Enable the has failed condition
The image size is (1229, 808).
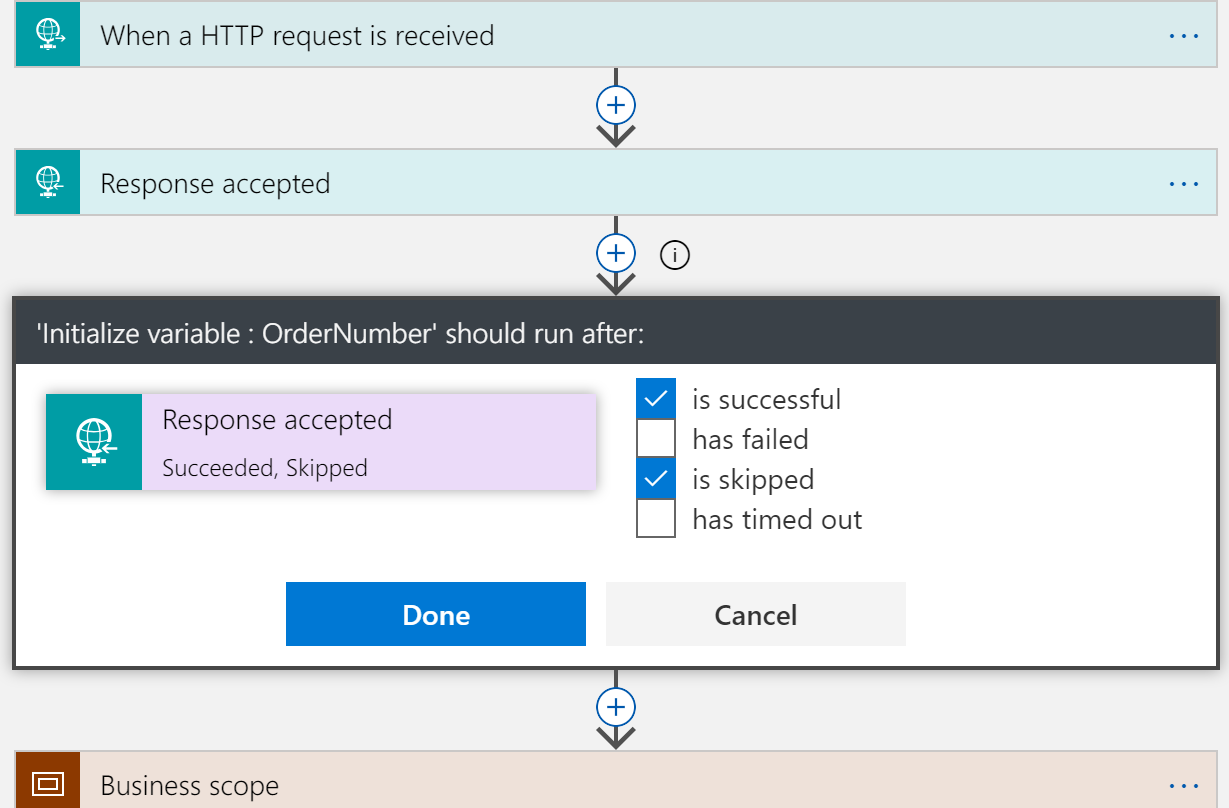click(x=656, y=438)
